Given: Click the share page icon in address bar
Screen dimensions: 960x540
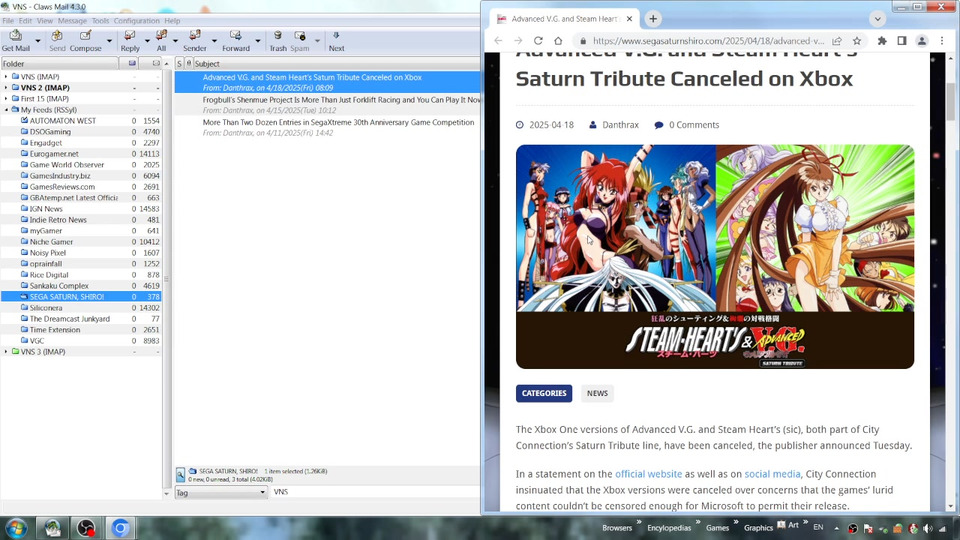Looking at the screenshot, I should (x=837, y=41).
